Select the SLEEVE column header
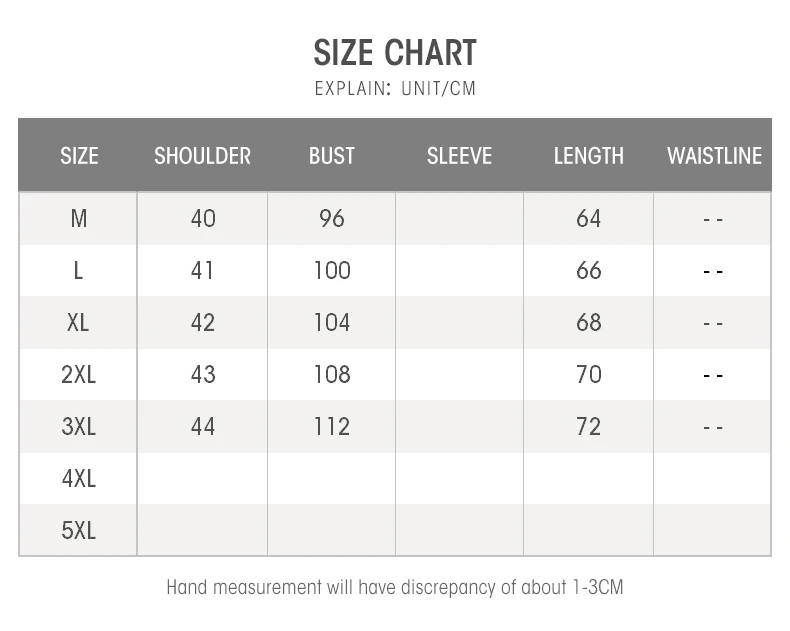This screenshot has height=631, width=790. (x=459, y=156)
